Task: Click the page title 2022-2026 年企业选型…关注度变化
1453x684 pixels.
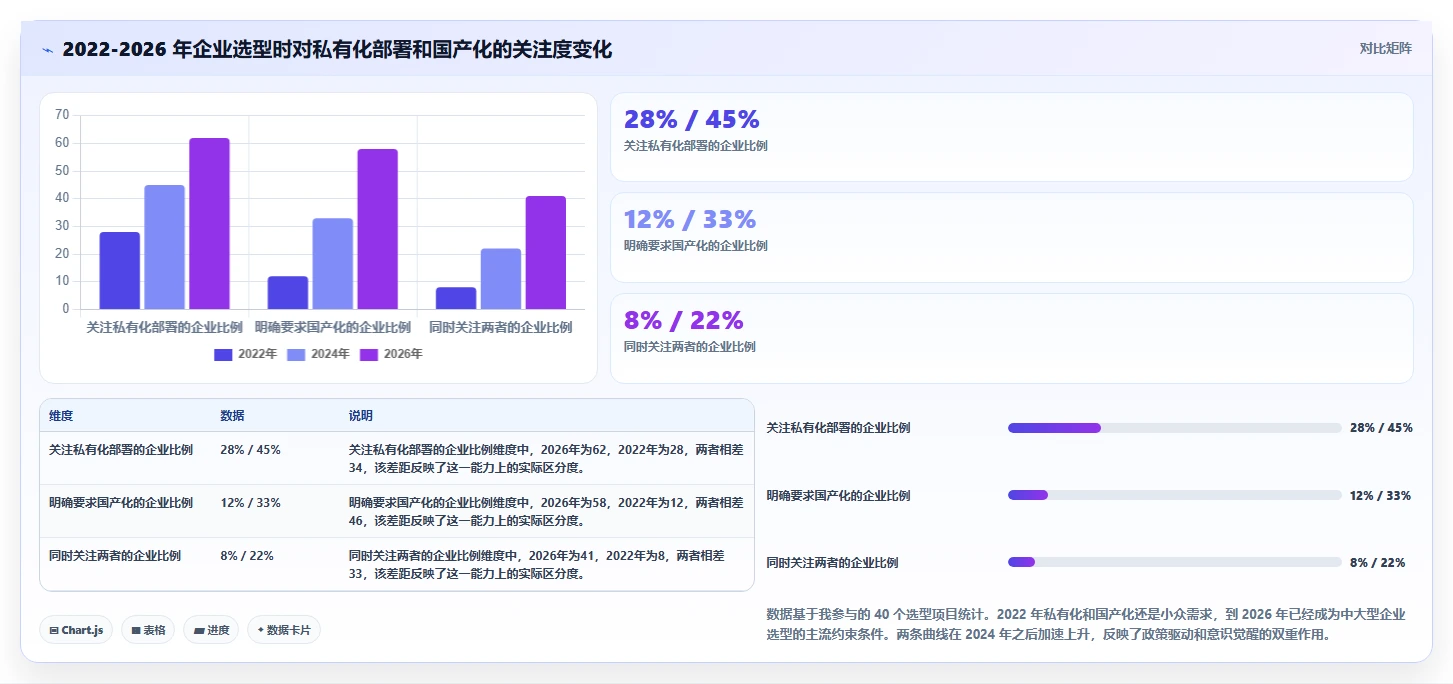Action: pos(337,50)
